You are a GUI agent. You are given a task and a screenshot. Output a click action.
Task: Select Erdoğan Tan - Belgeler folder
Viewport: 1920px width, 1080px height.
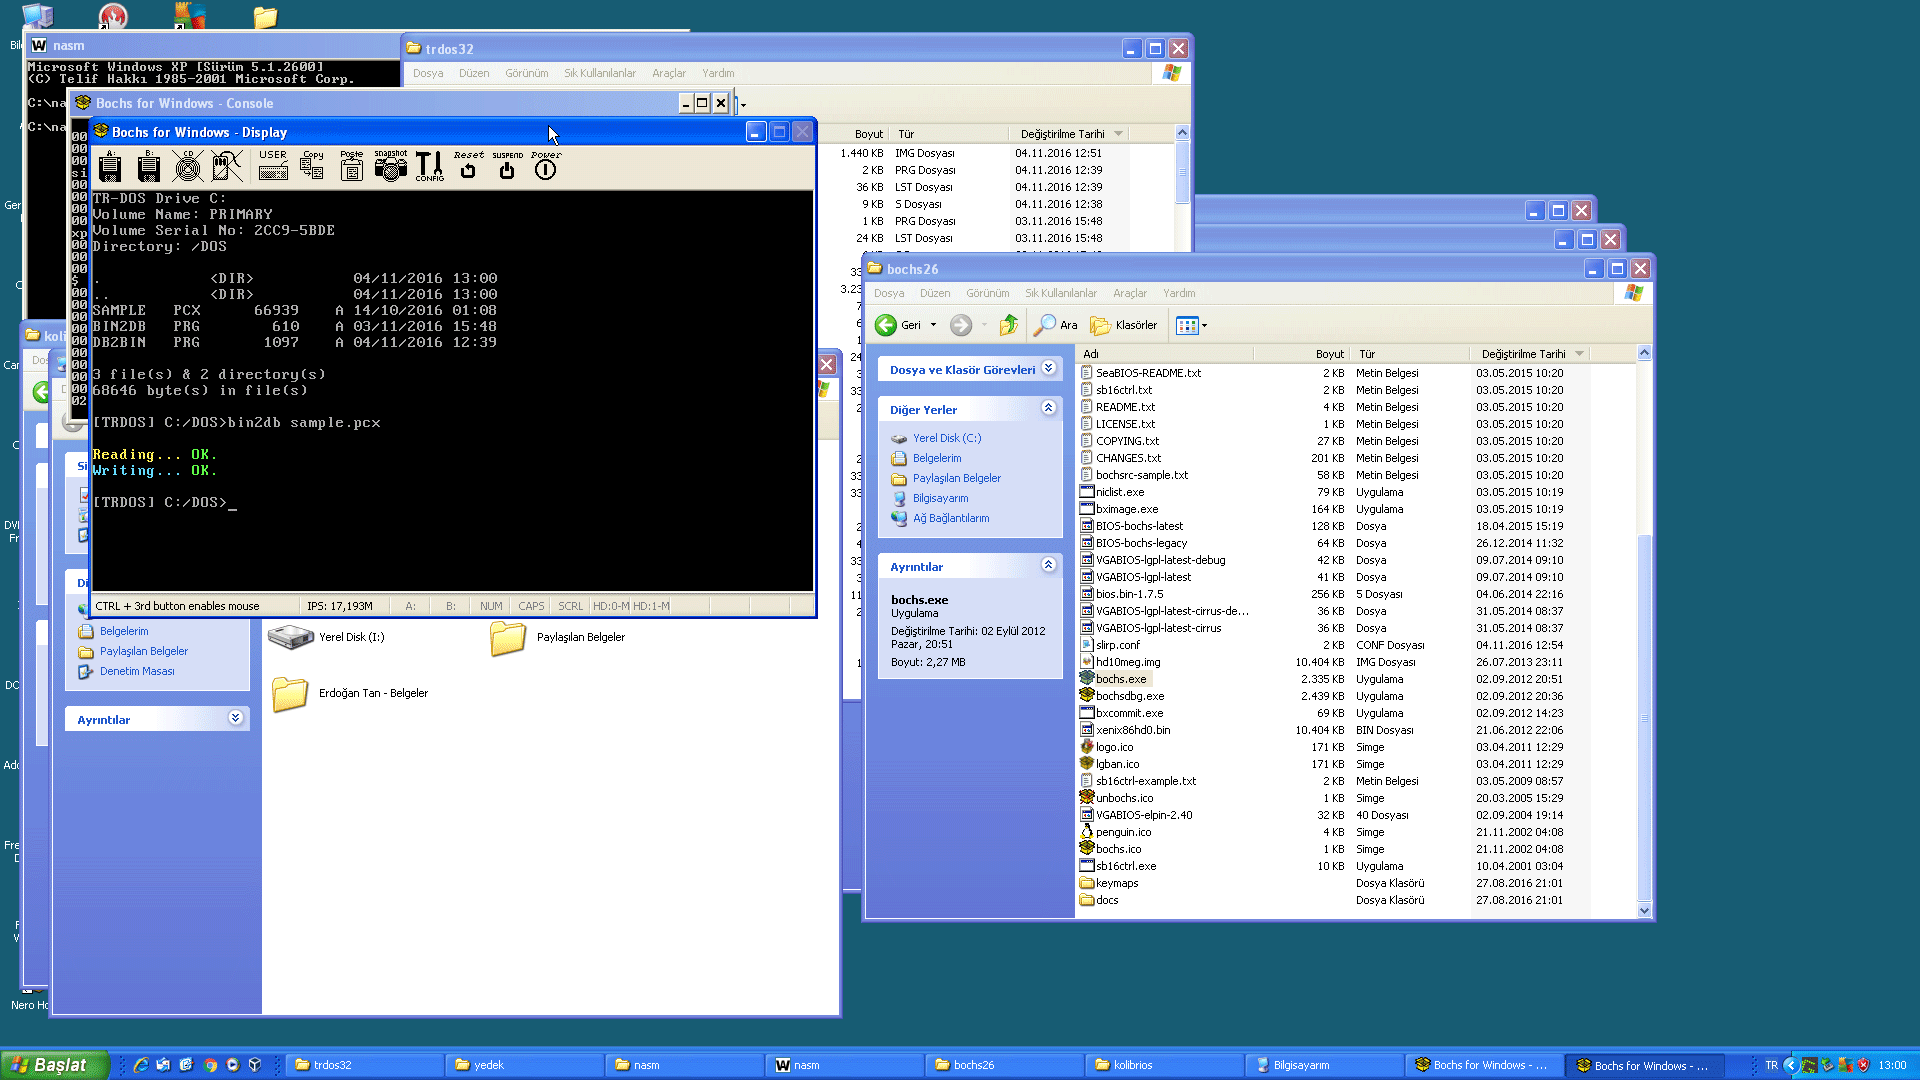[350, 693]
